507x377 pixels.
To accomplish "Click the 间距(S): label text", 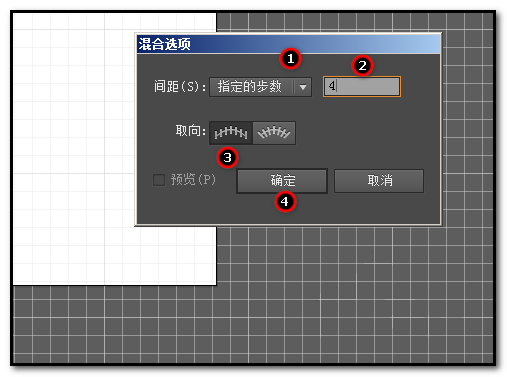I will [x=180, y=87].
